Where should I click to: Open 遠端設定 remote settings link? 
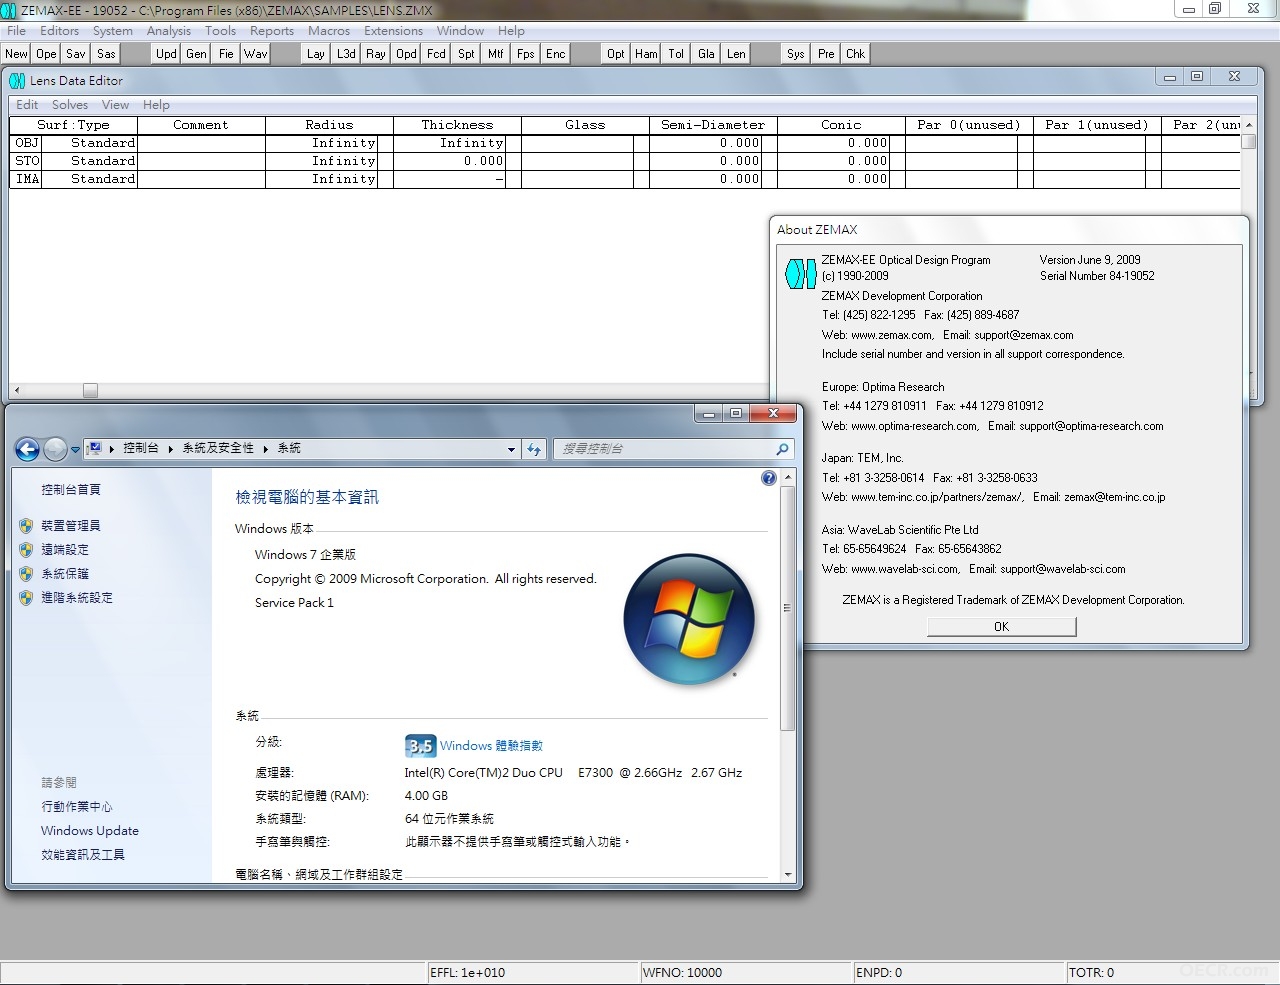pyautogui.click(x=65, y=550)
